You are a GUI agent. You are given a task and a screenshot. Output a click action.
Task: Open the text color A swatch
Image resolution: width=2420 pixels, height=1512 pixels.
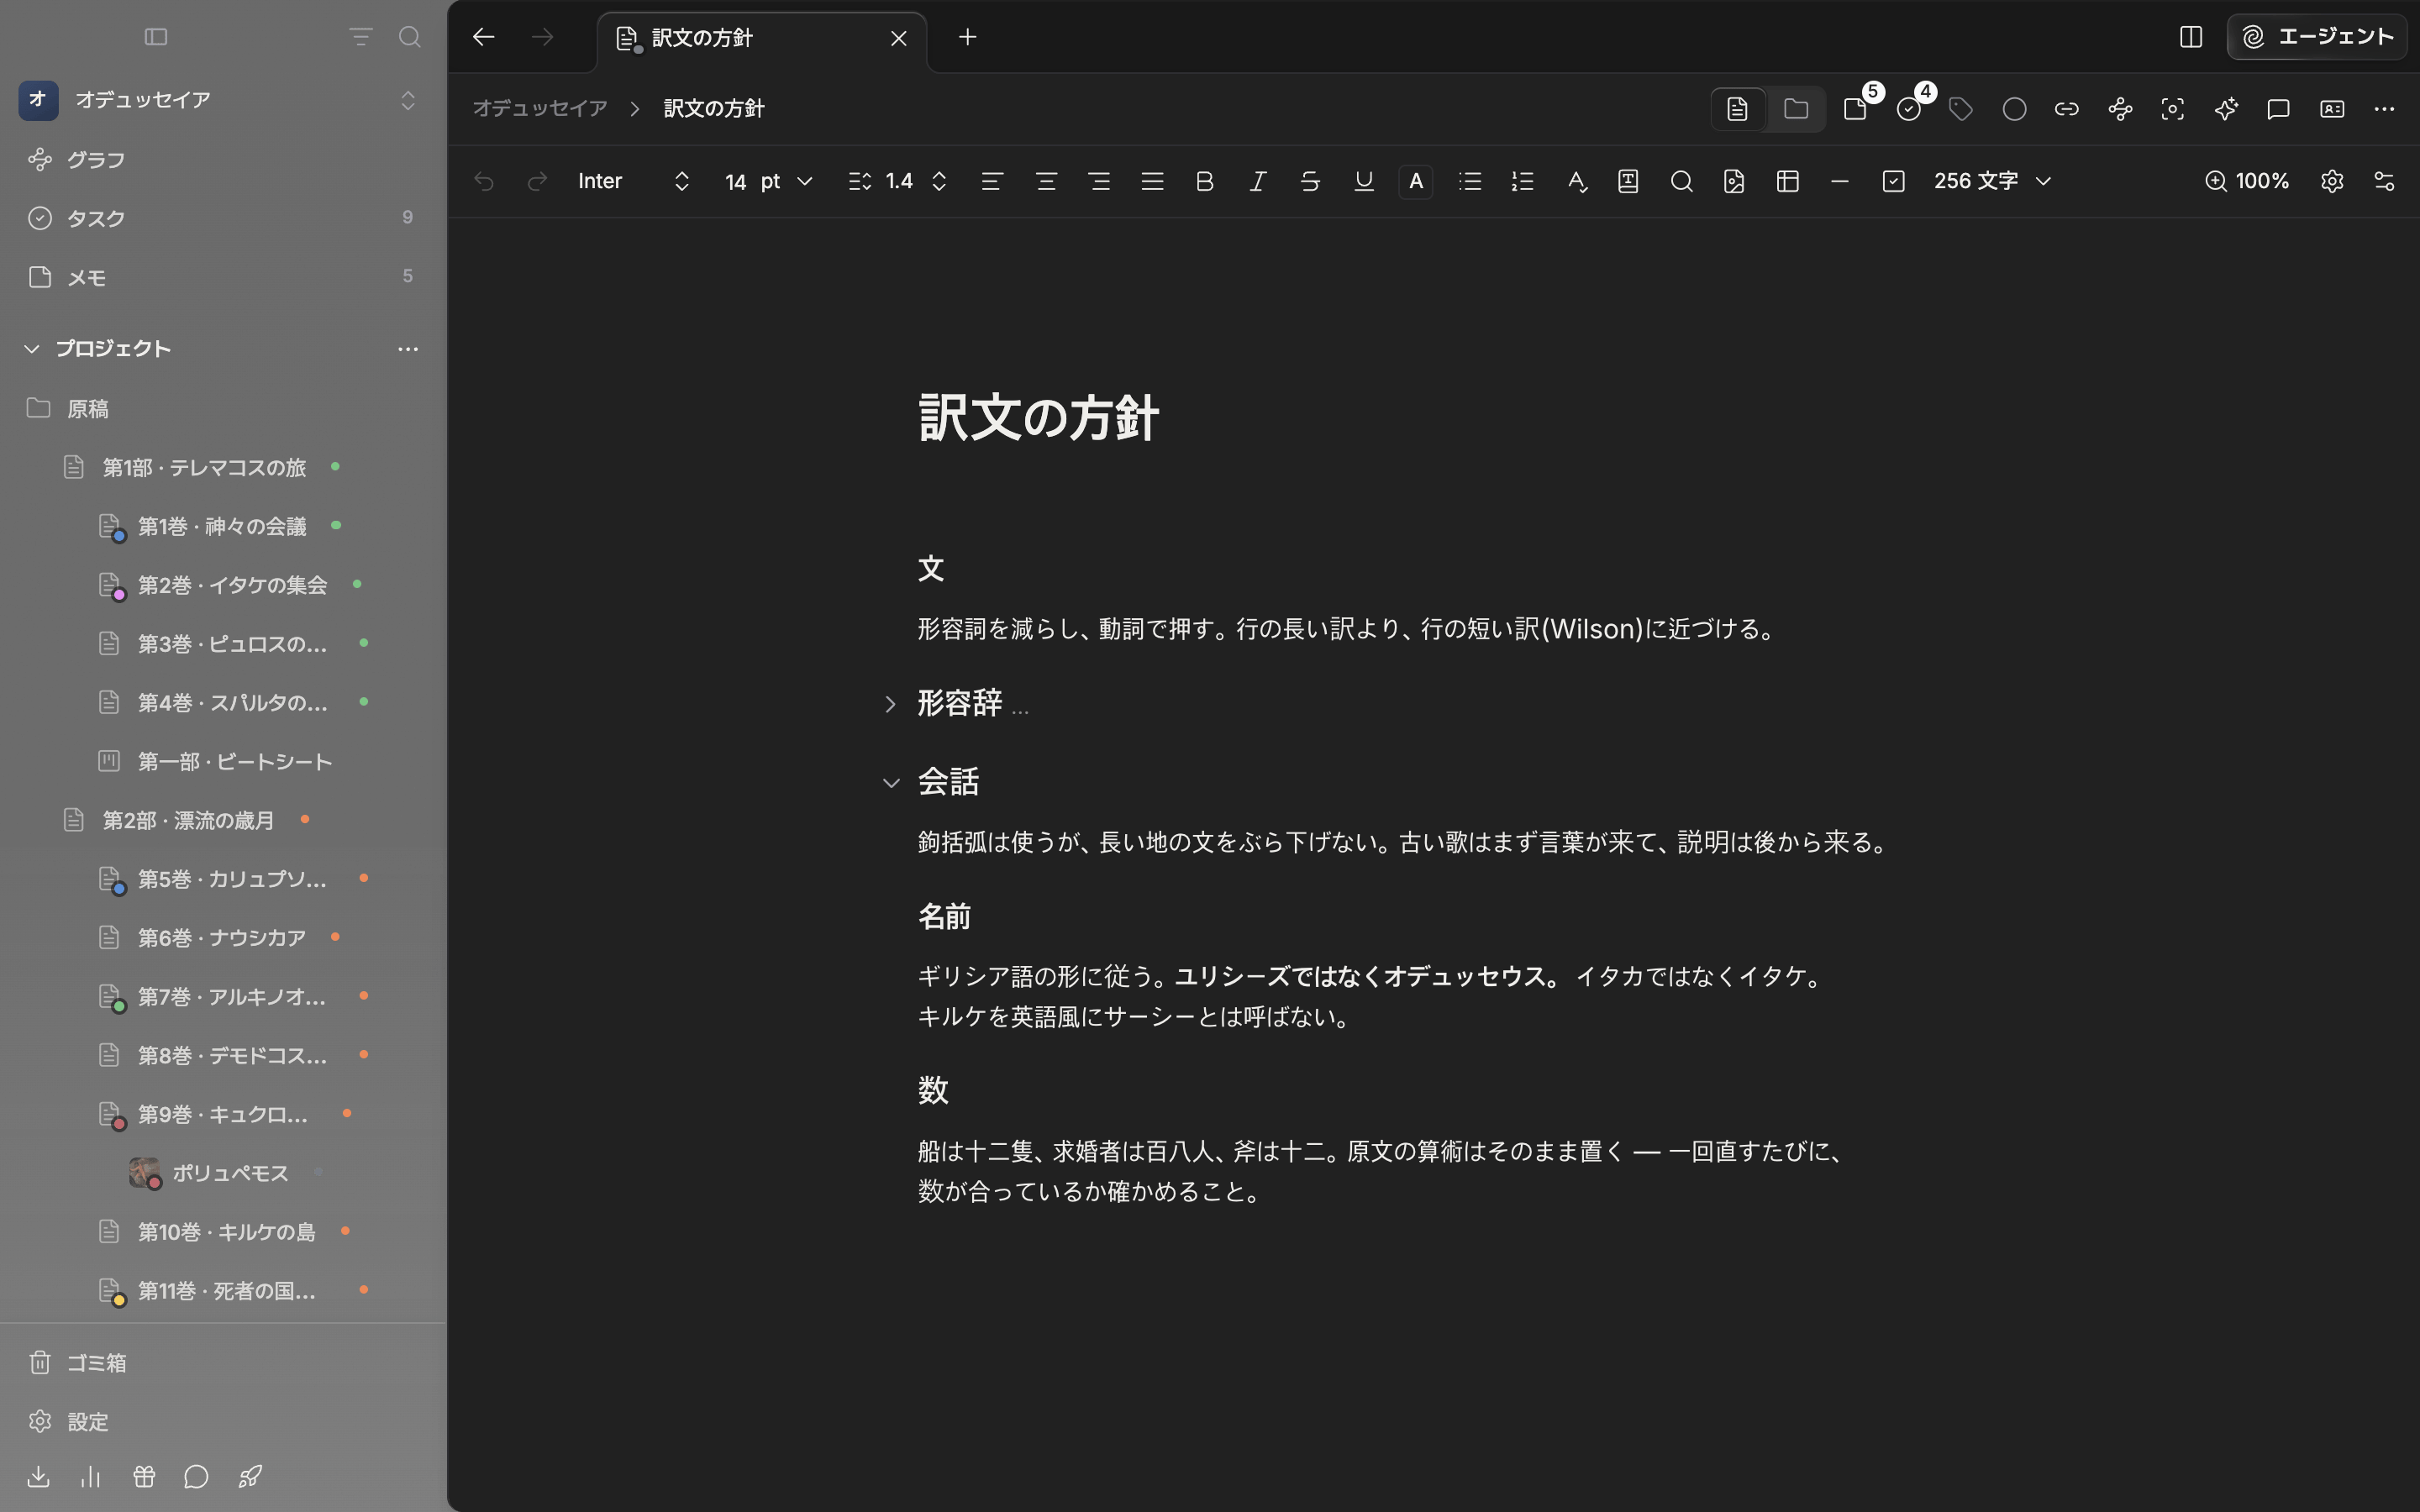(x=1416, y=181)
